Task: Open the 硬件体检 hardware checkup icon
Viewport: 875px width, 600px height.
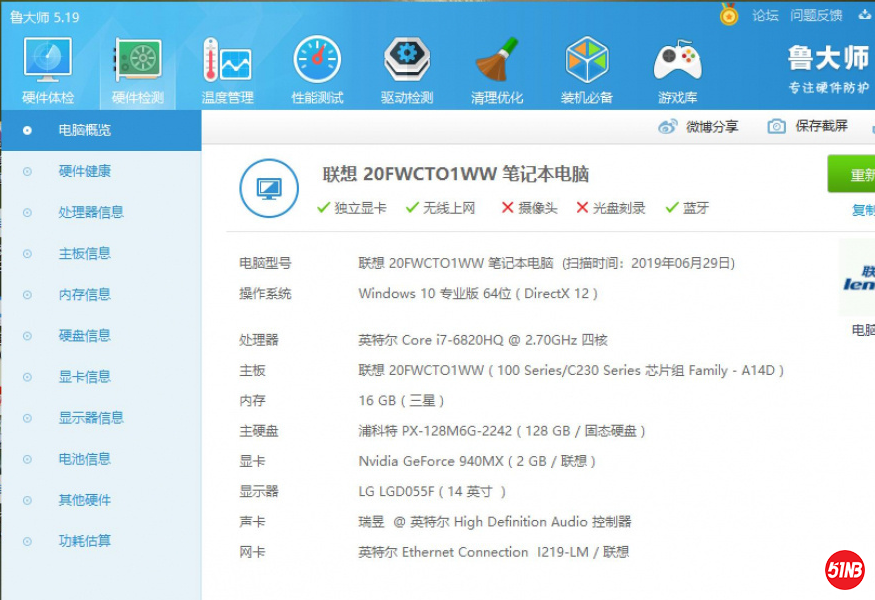Action: (x=48, y=63)
